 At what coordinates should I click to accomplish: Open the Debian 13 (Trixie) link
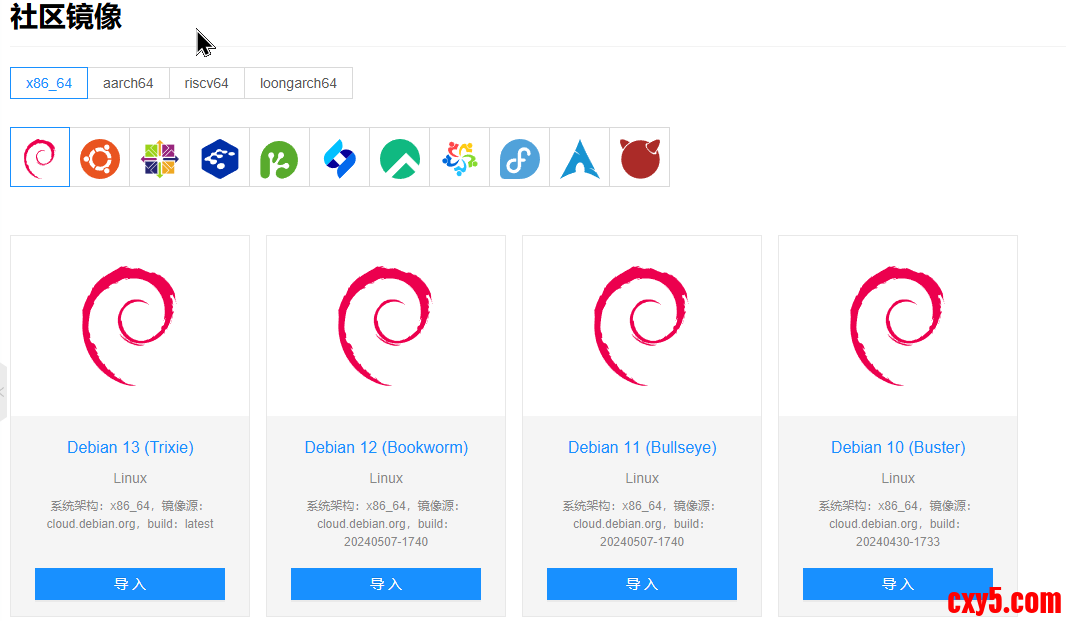(x=131, y=447)
